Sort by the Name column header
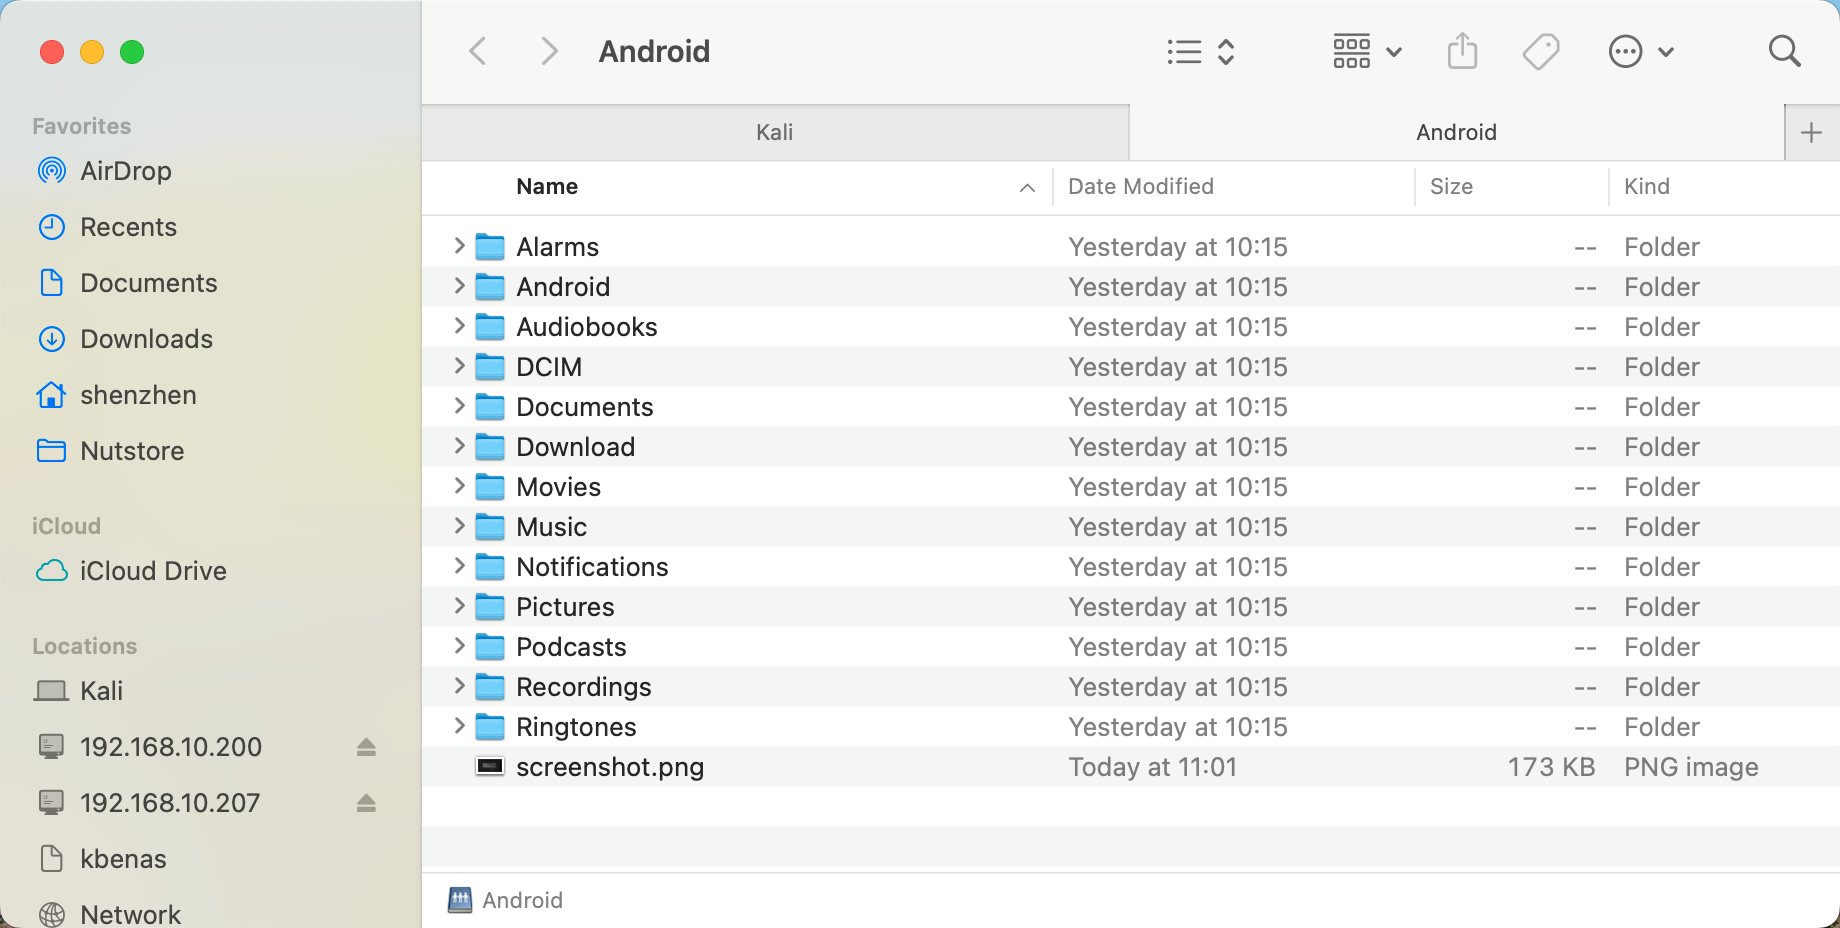Image resolution: width=1840 pixels, height=928 pixels. [547, 187]
